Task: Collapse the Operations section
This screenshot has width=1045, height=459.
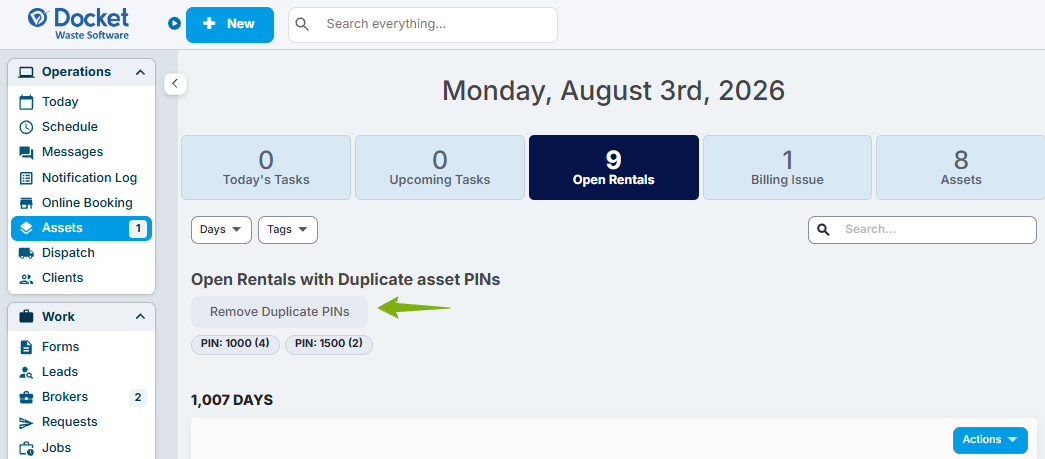Action: coord(140,72)
